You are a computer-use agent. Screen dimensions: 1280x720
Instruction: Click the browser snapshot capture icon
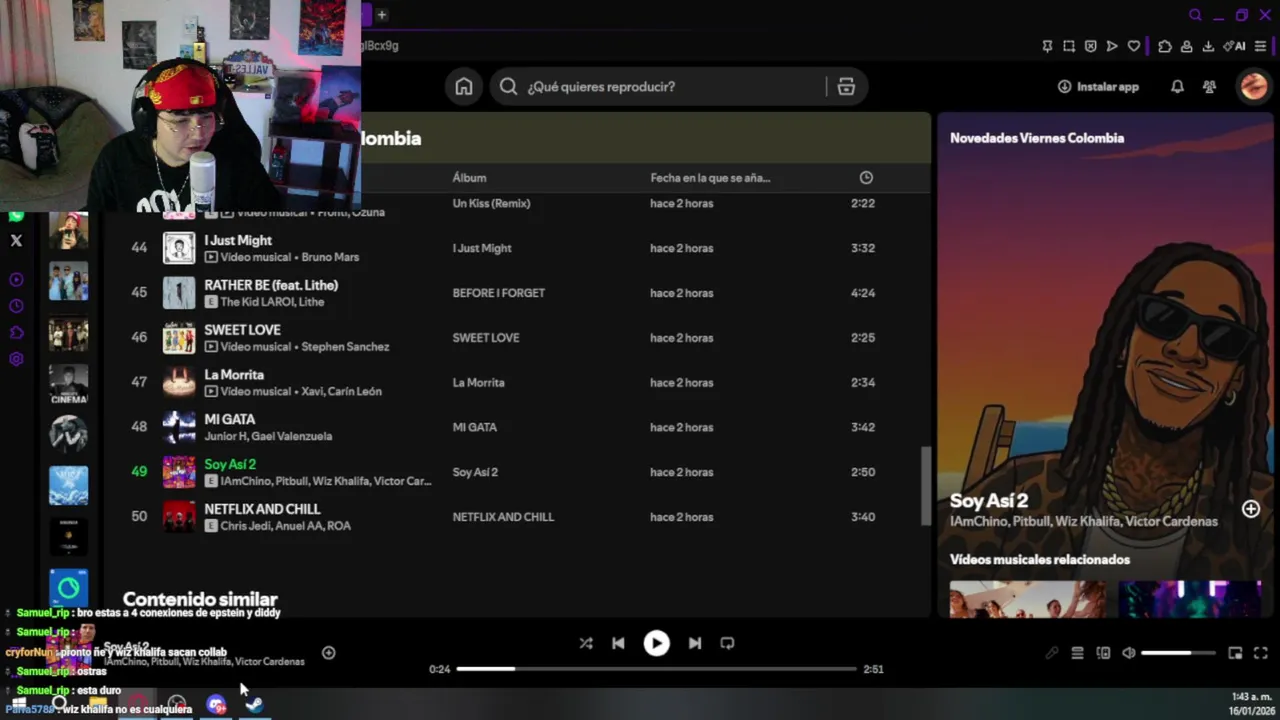click(1069, 46)
